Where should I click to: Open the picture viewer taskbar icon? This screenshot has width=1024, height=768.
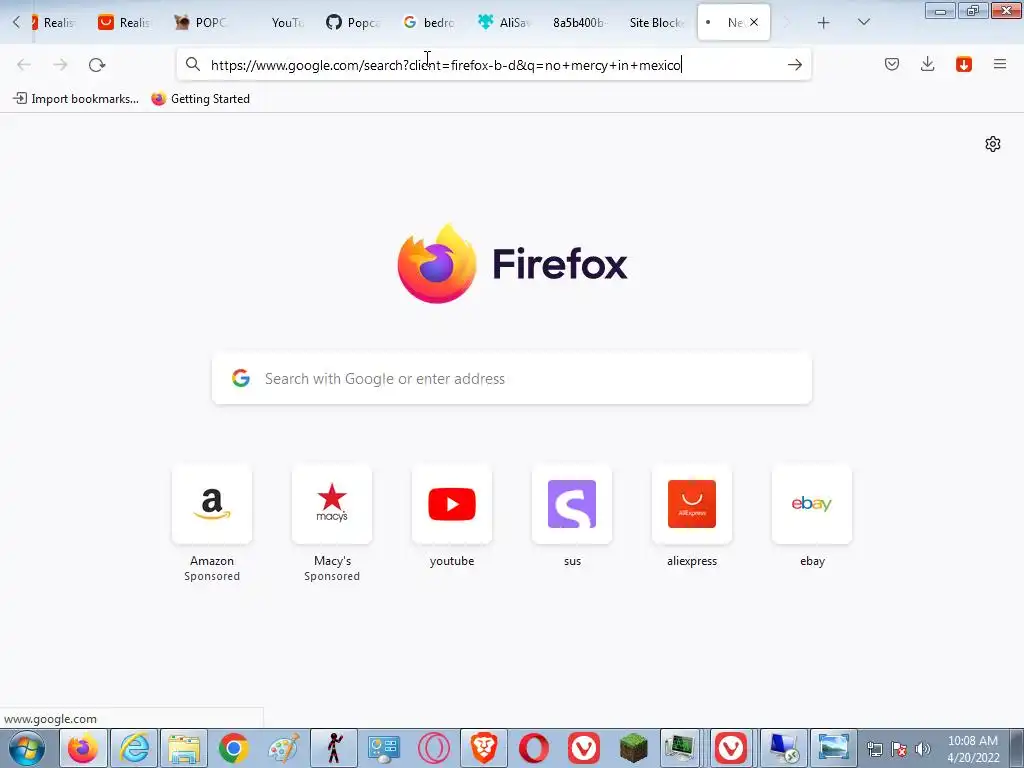click(x=833, y=748)
